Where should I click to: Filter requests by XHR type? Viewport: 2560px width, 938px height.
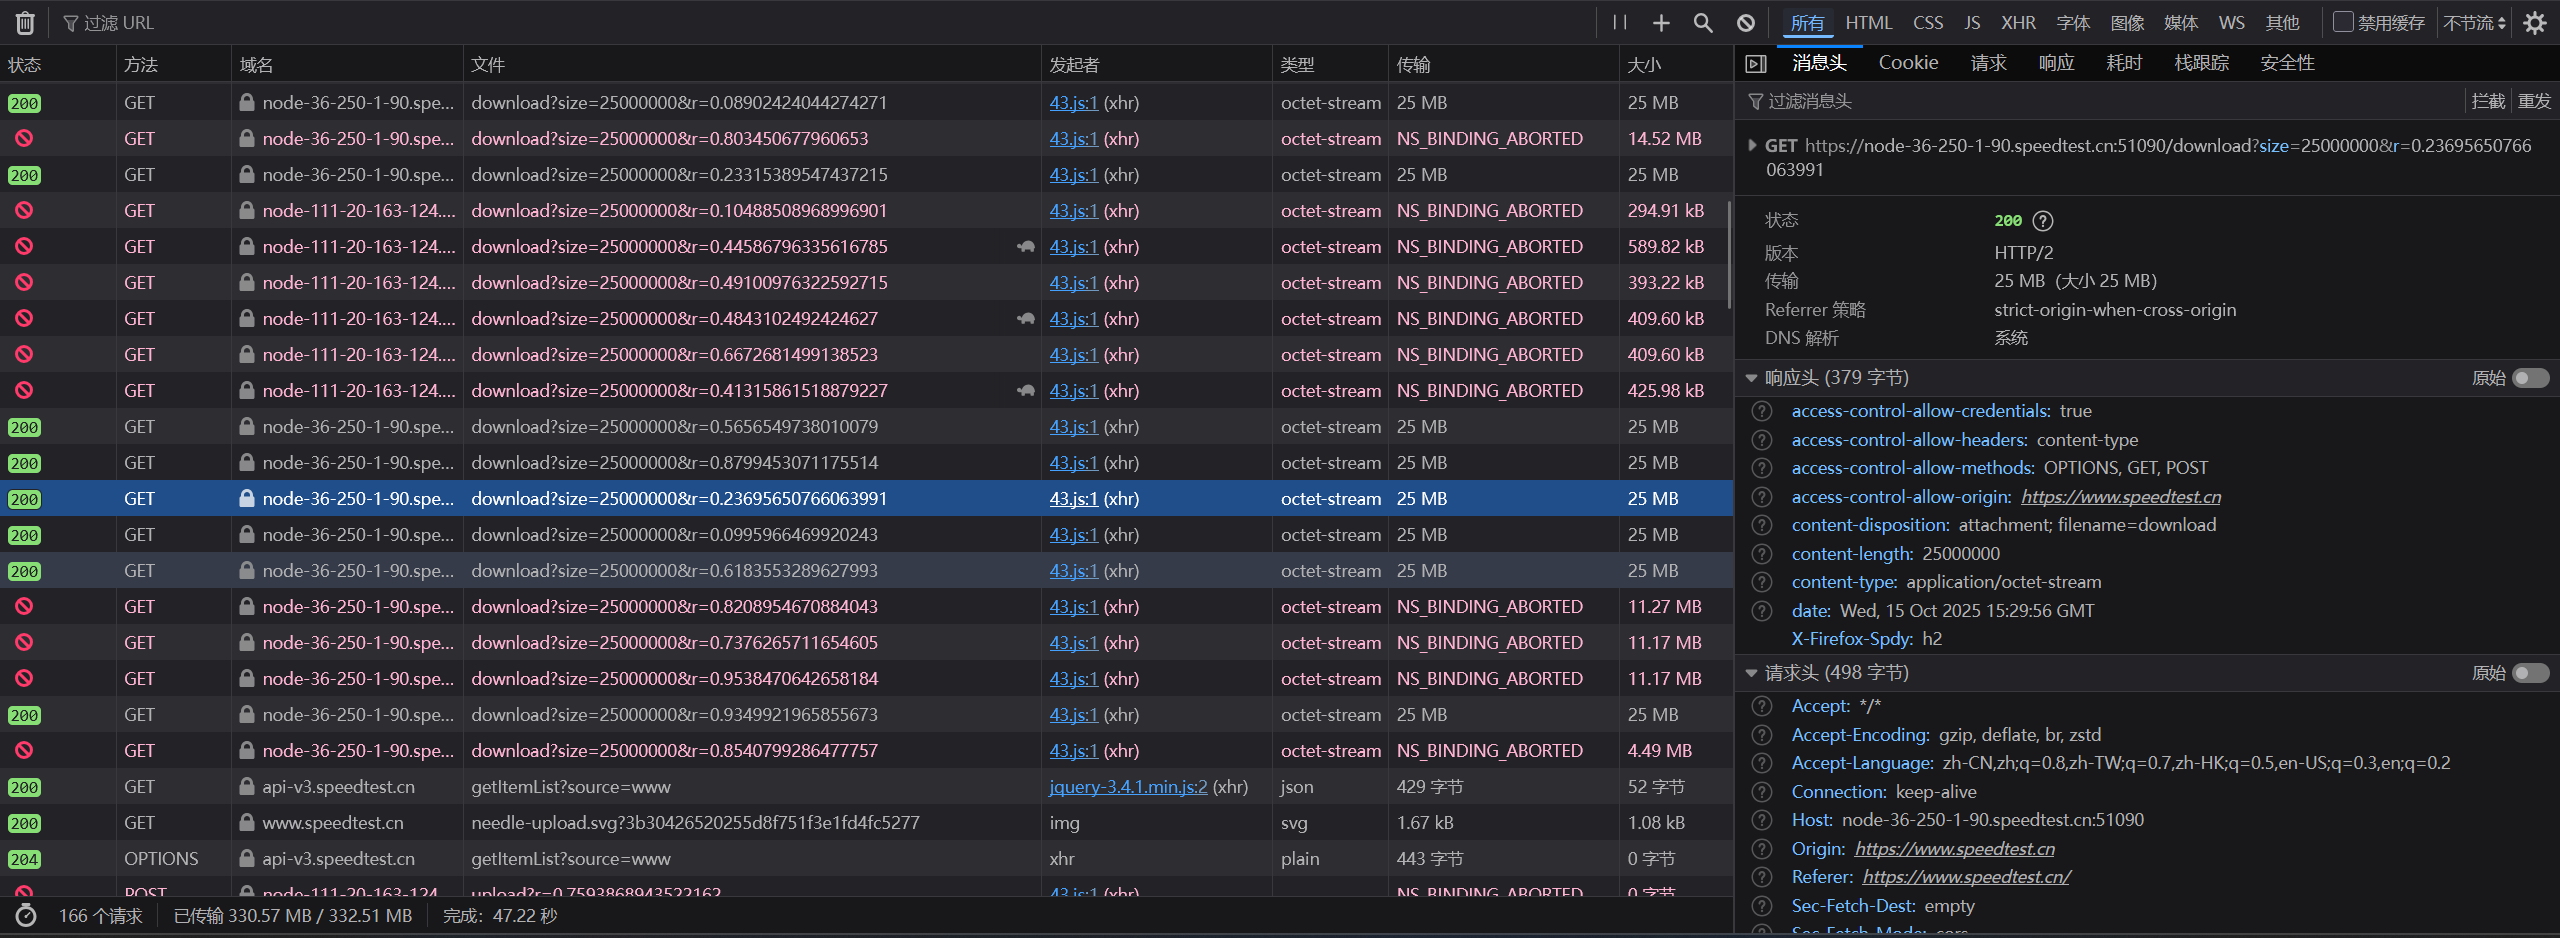[2018, 23]
